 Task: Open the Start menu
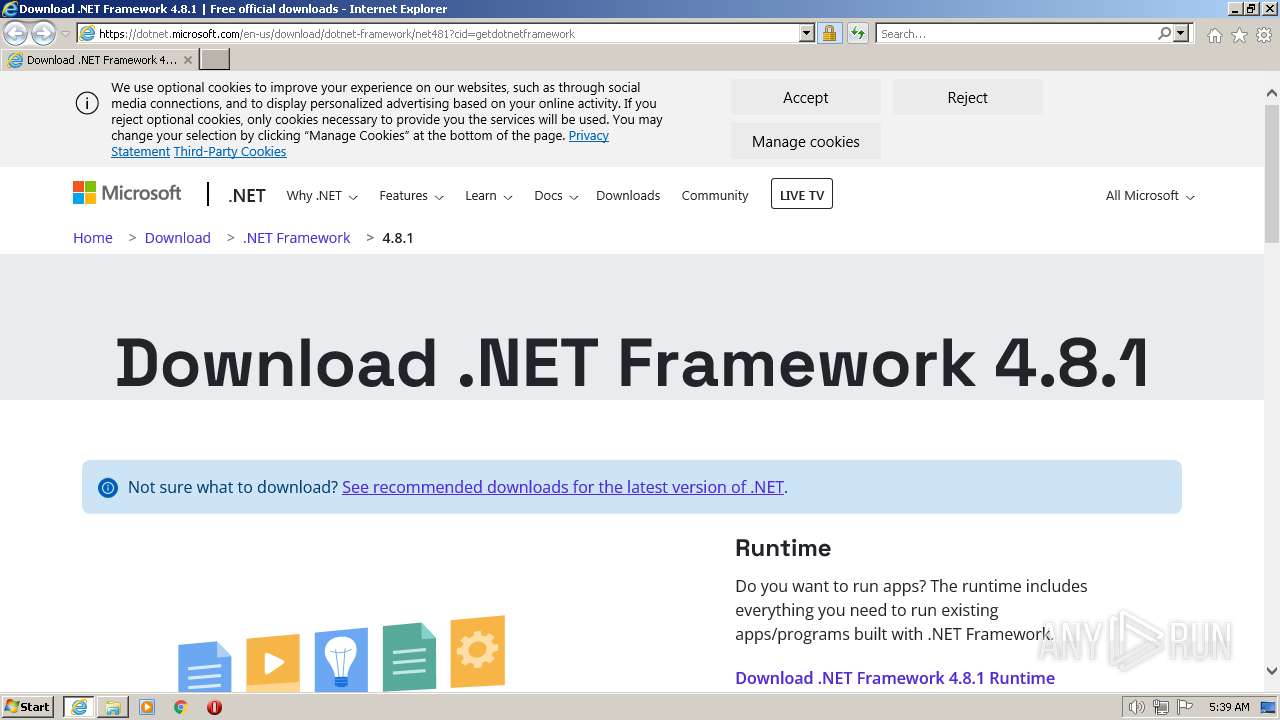28,706
